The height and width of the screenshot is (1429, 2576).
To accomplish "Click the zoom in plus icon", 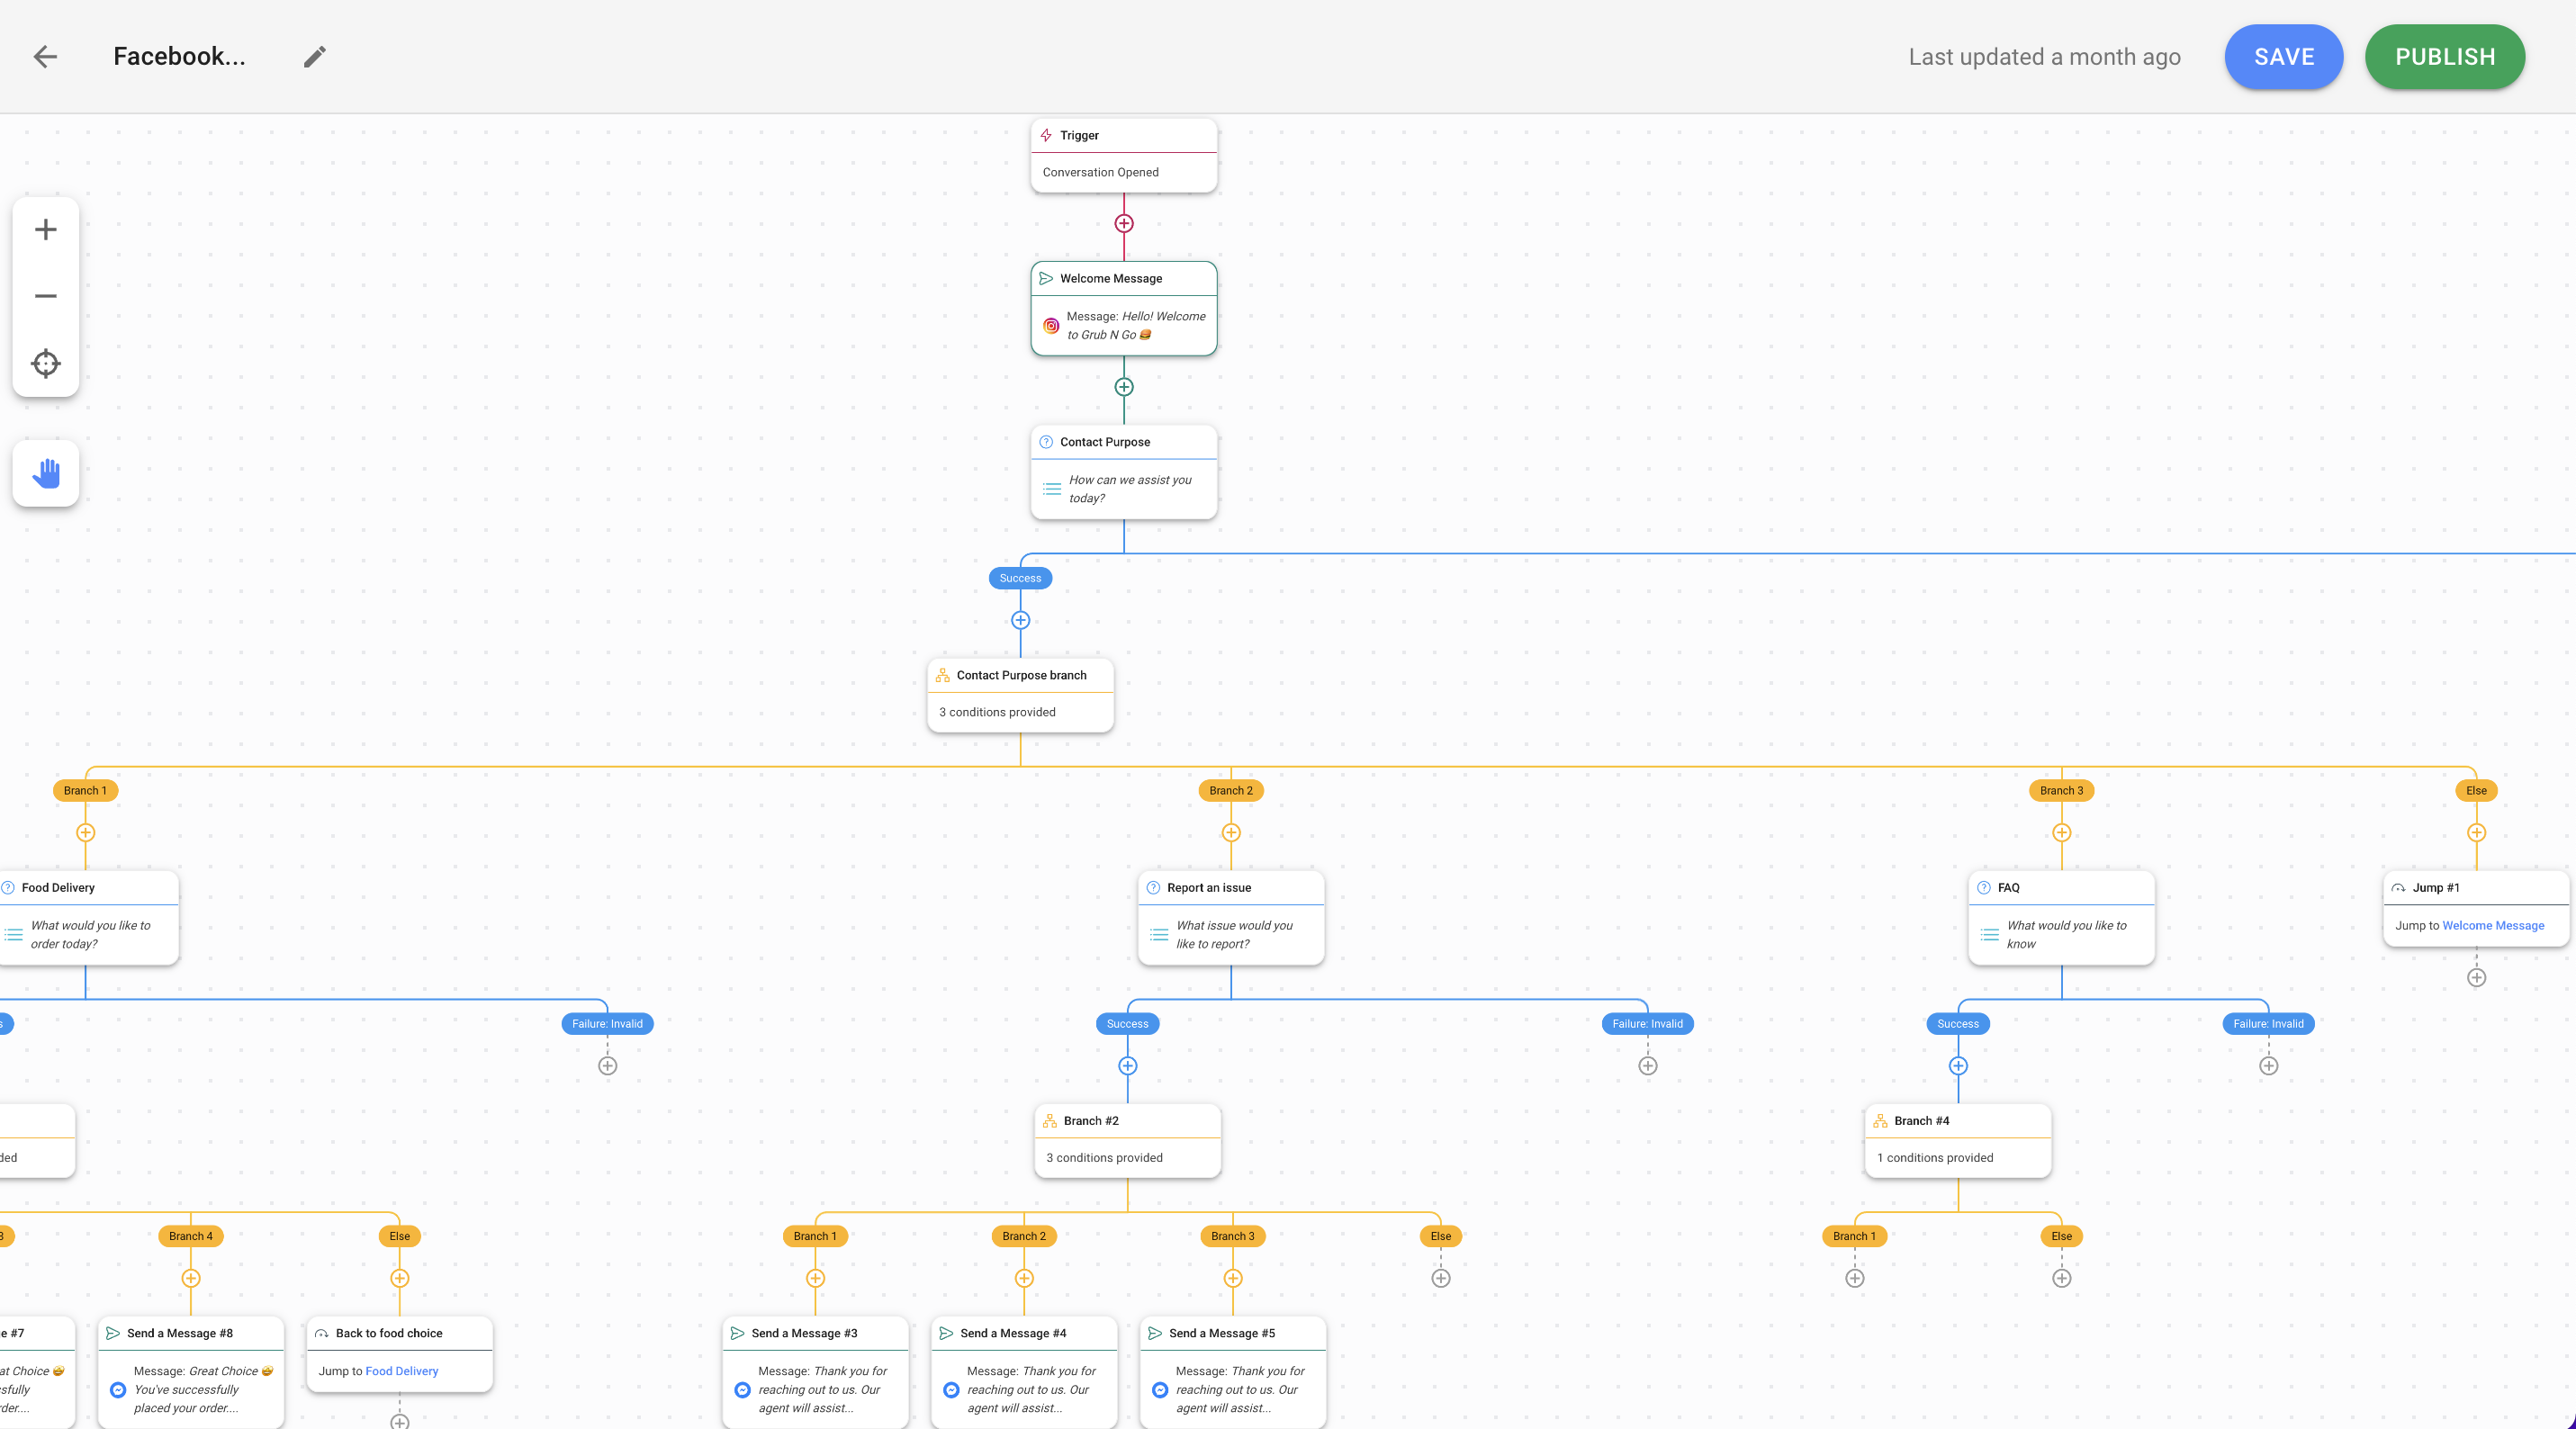I will 46,229.
